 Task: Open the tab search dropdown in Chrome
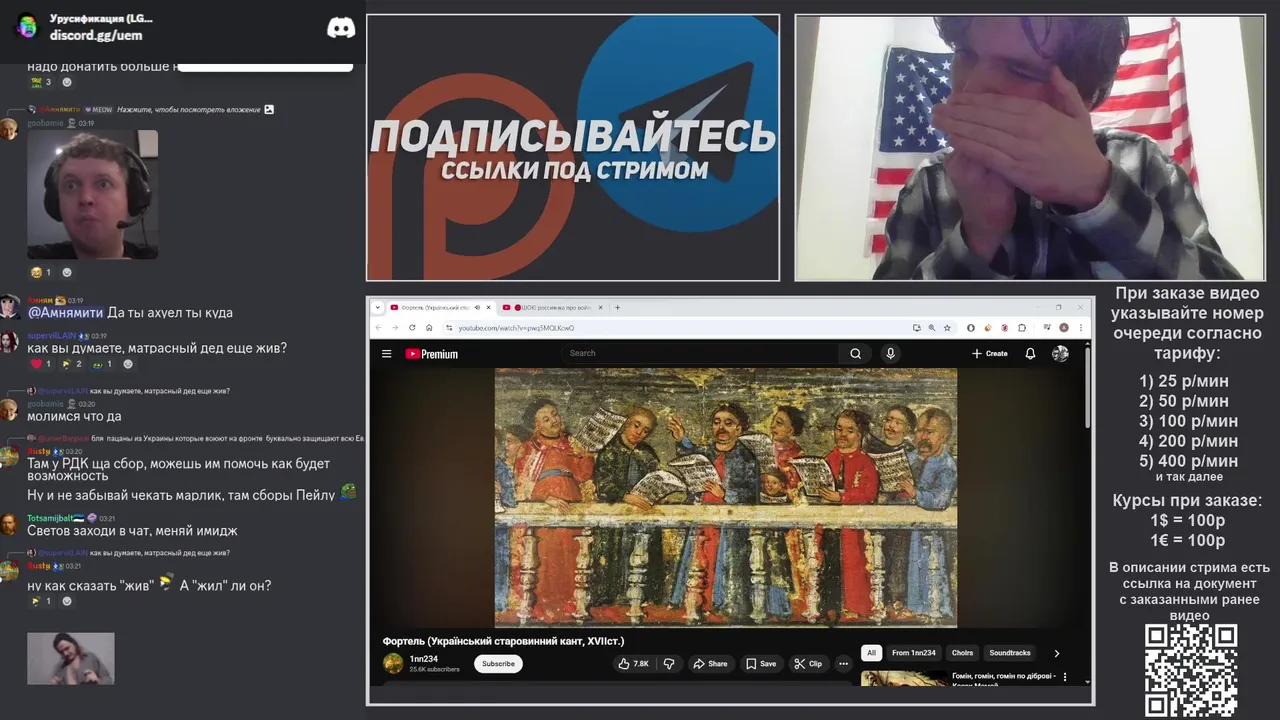[x=378, y=307]
